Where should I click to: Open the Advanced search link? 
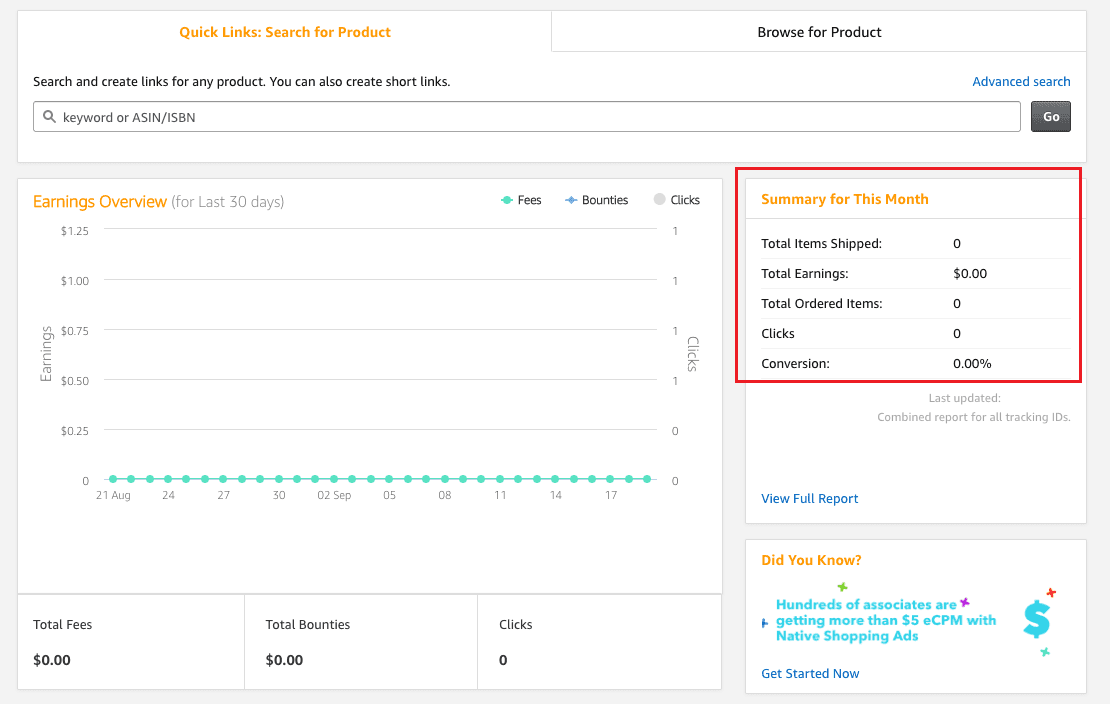click(x=1021, y=82)
